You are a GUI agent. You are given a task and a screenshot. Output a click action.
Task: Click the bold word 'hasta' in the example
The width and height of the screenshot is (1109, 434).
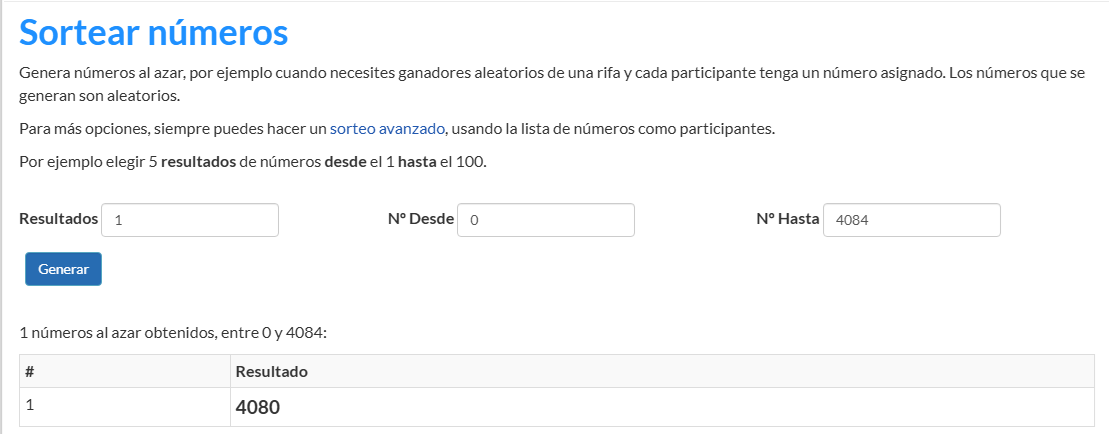pyautogui.click(x=417, y=161)
